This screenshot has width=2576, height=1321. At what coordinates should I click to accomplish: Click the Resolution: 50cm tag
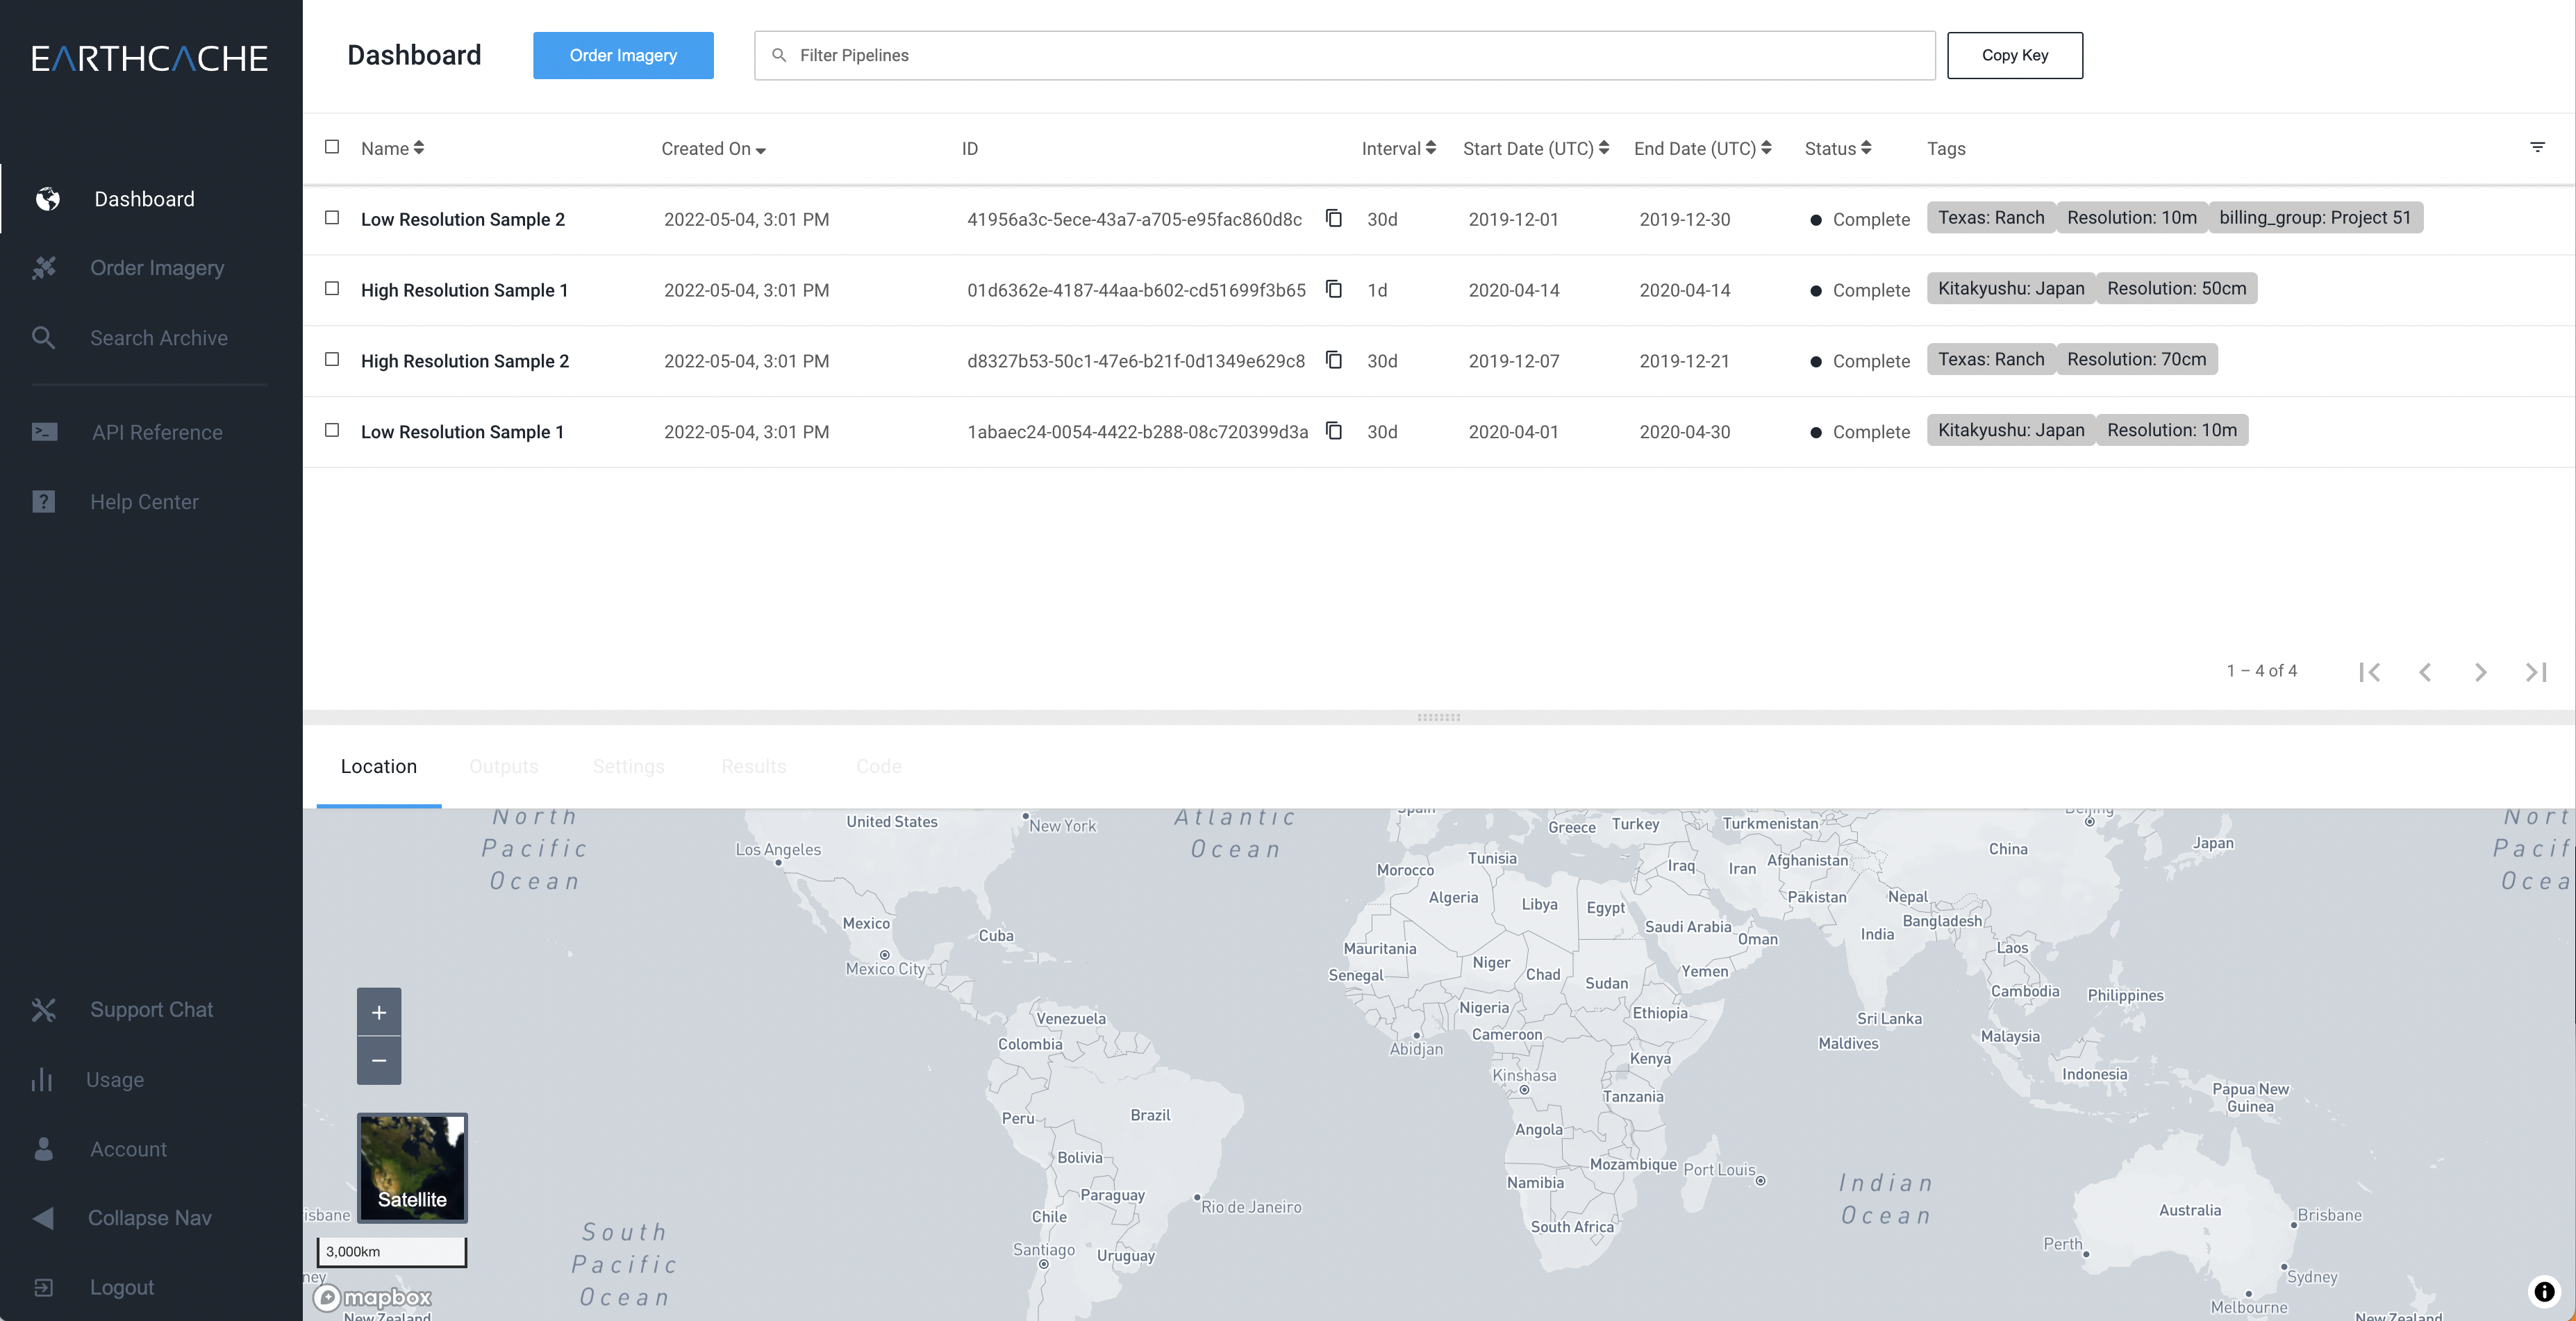tap(2176, 288)
